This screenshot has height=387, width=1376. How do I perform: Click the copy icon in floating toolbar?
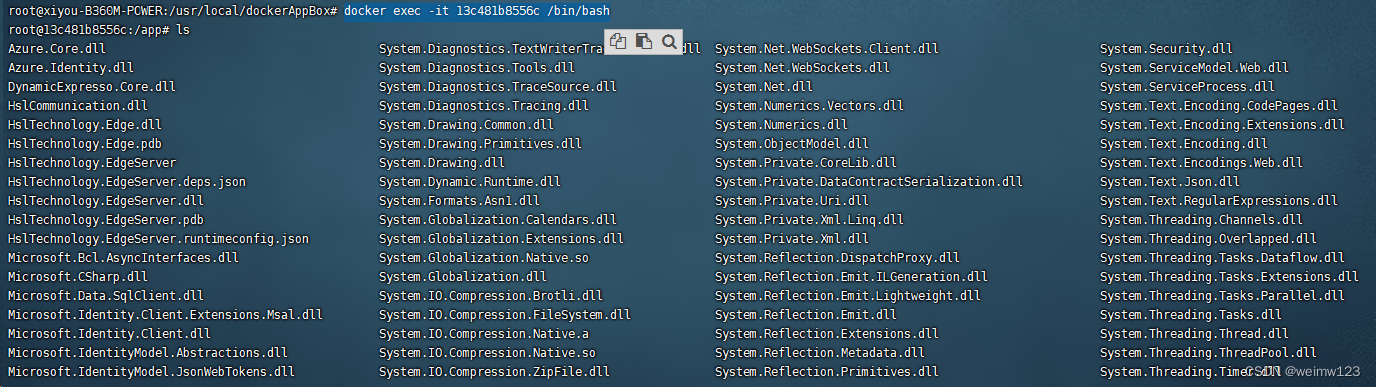click(618, 41)
